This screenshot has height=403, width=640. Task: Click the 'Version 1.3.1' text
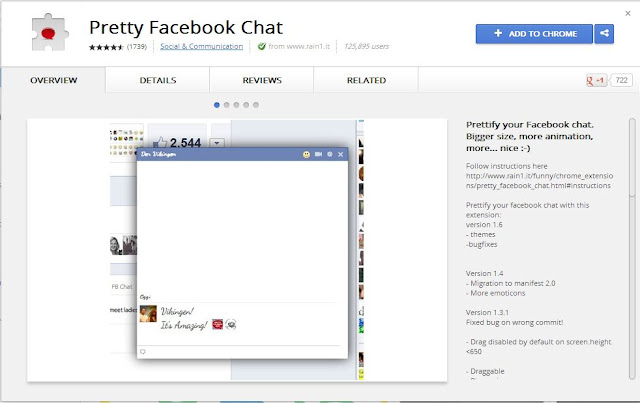487,312
